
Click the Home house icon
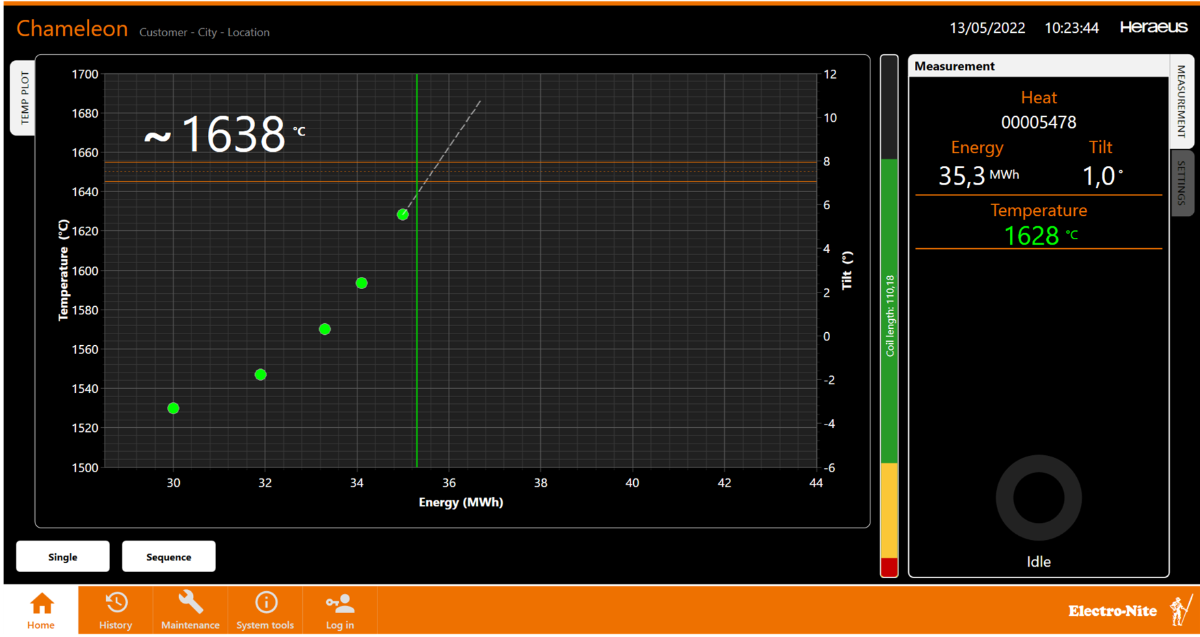pyautogui.click(x=41, y=603)
